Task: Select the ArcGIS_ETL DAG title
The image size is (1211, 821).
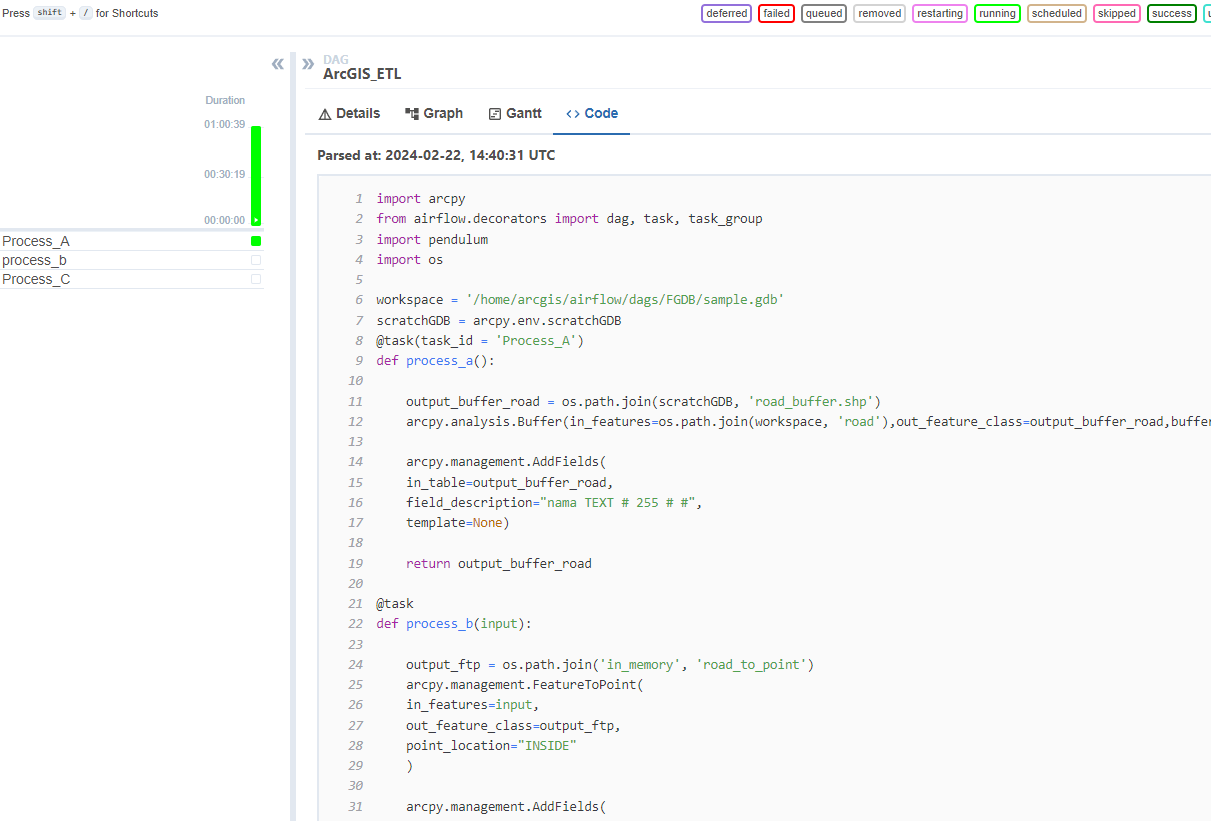Action: 362,74
